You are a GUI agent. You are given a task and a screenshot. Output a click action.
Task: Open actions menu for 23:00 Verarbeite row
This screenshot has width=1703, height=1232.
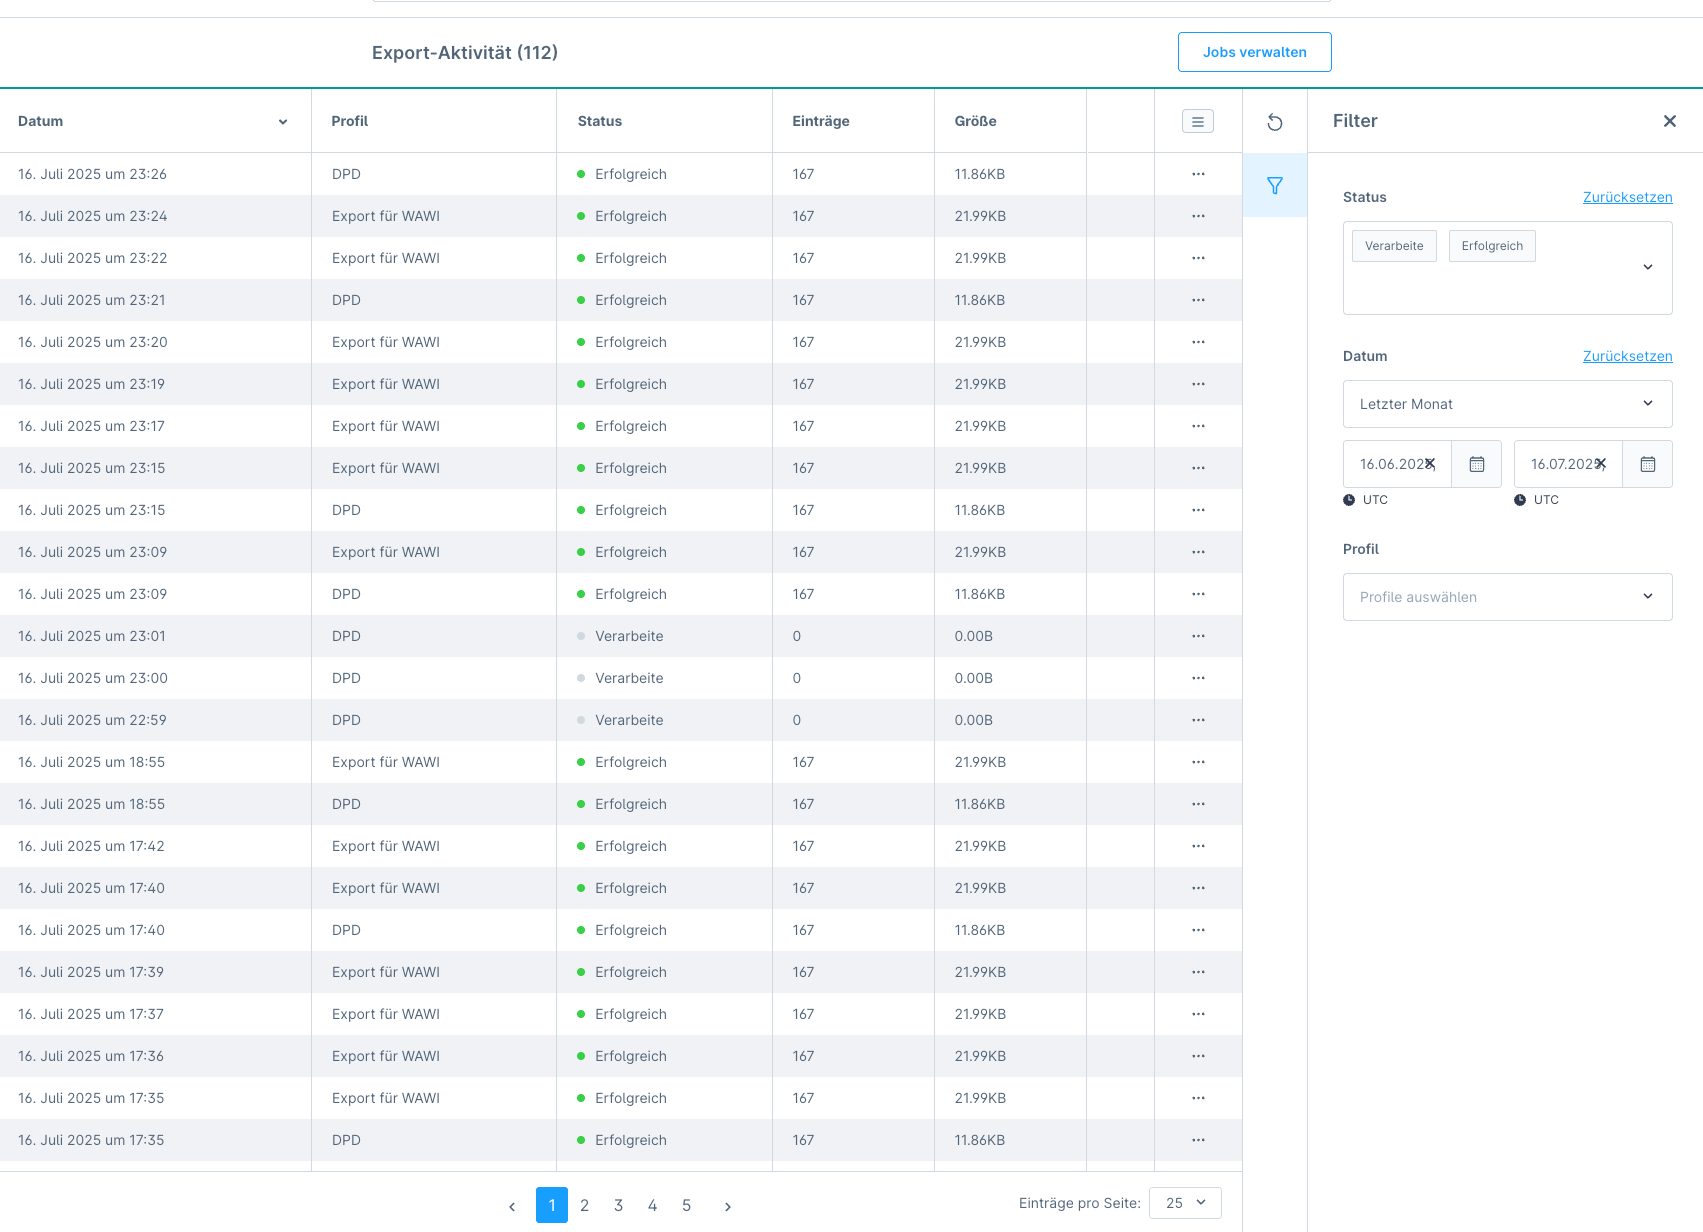[1198, 678]
